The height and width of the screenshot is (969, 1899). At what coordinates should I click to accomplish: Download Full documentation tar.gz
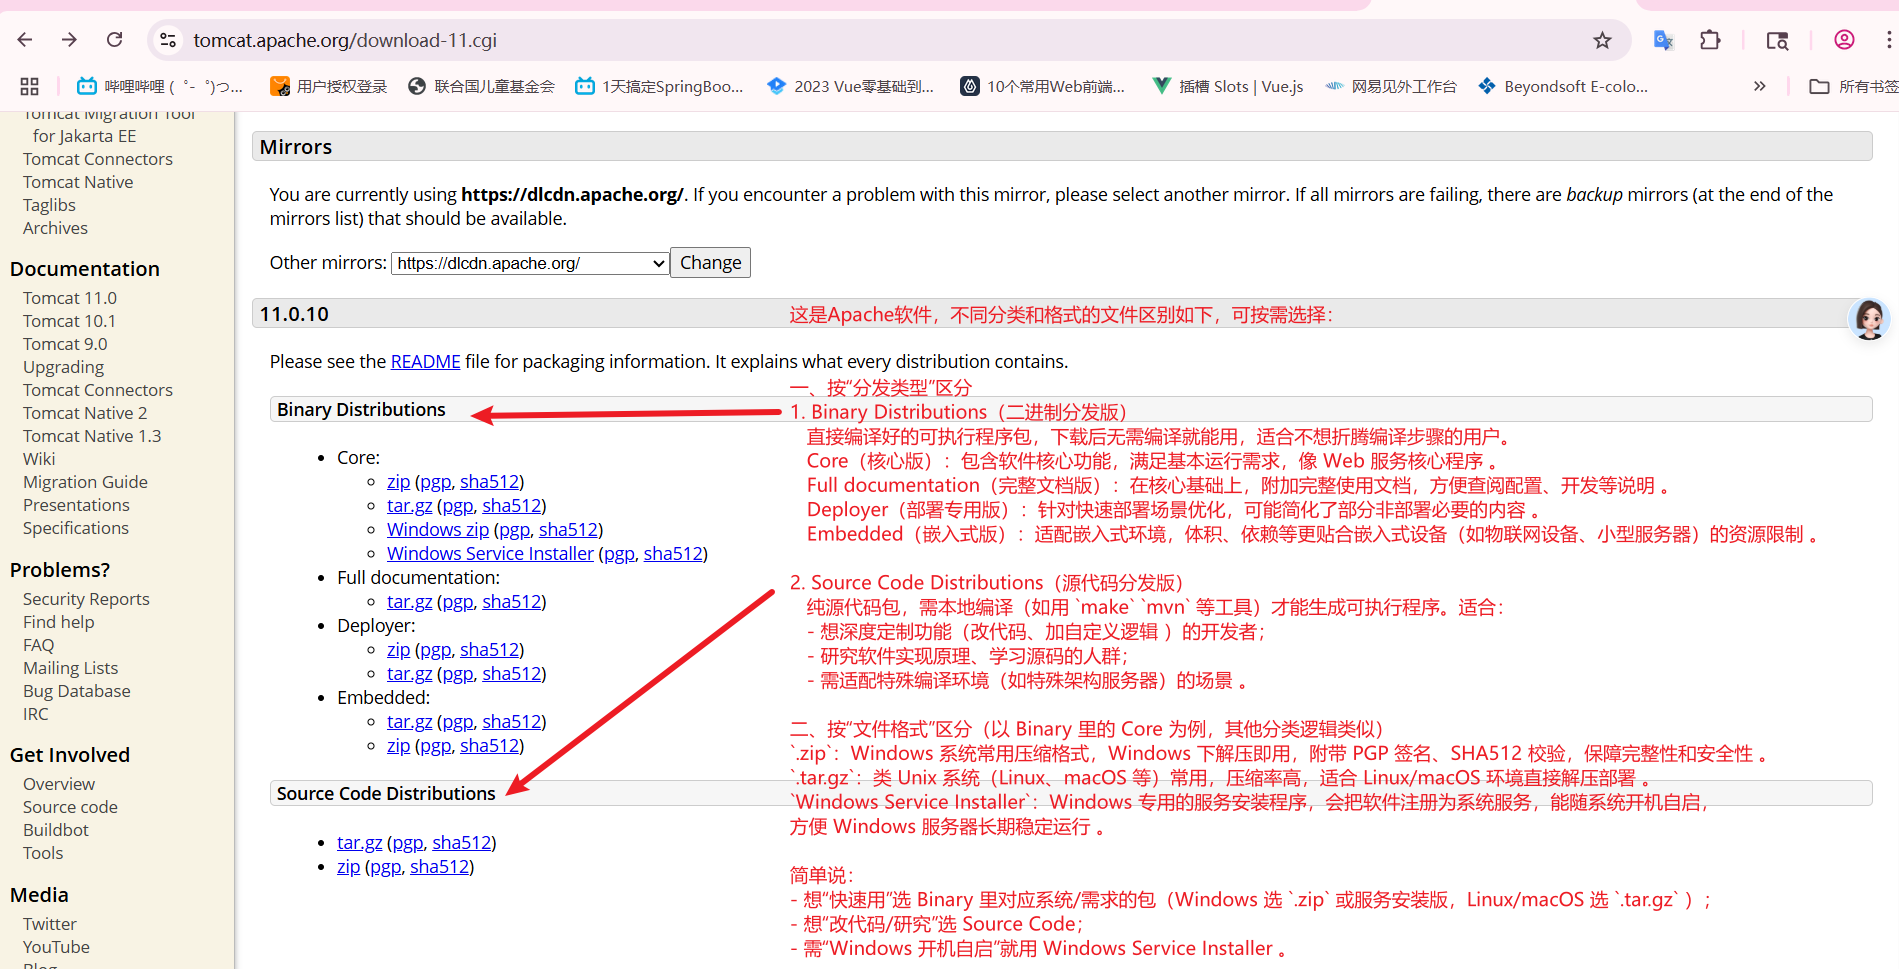pyautogui.click(x=409, y=601)
